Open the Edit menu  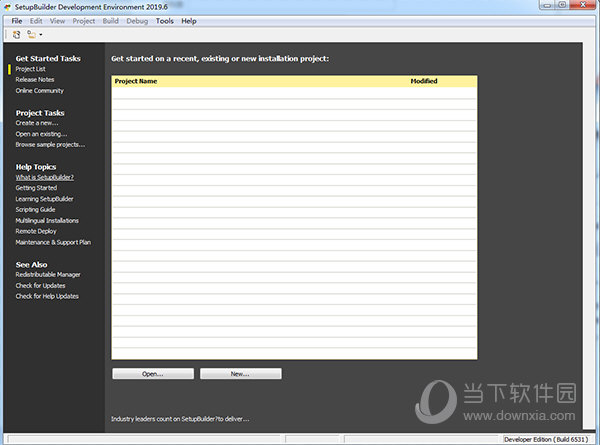pos(36,21)
